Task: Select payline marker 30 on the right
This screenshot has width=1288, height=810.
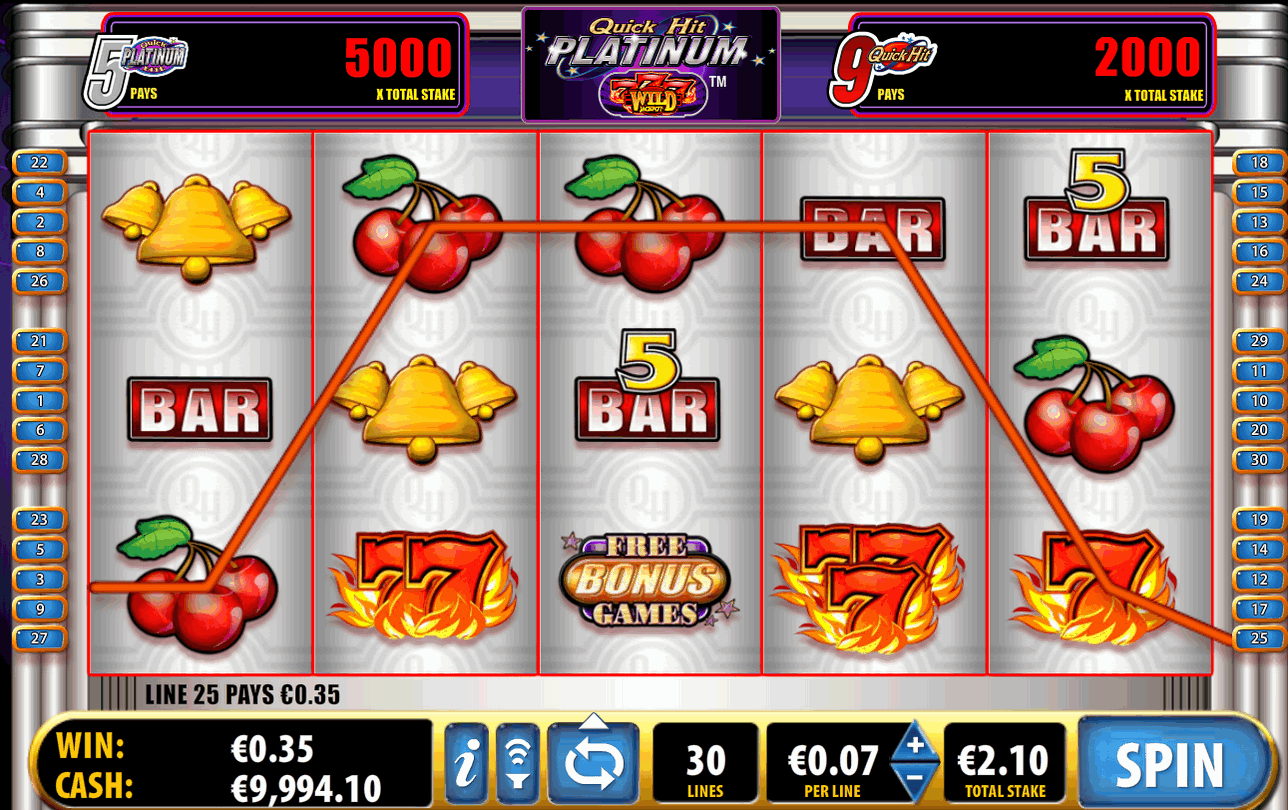Action: click(x=1259, y=460)
